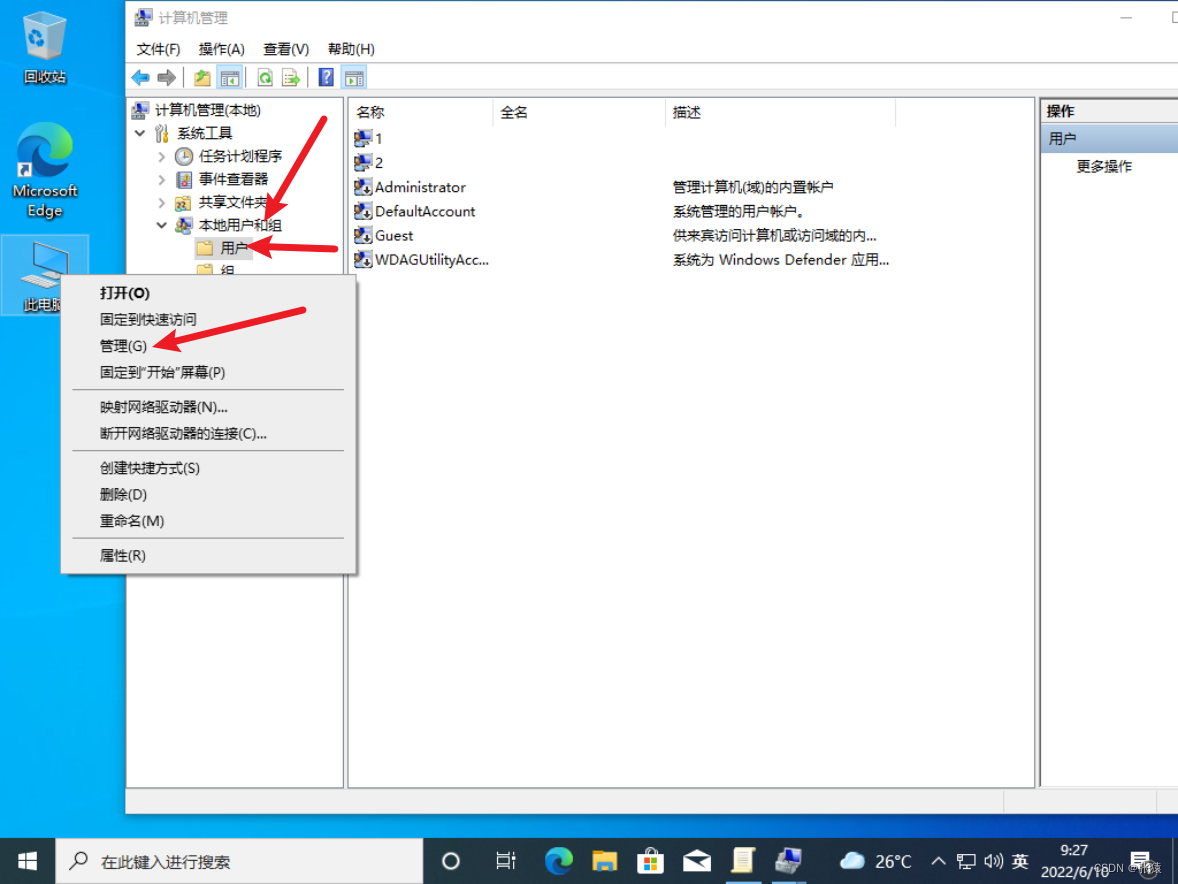Screen dimensions: 1178x884
Task: Sort by the 描述 column header
Action: (780, 112)
